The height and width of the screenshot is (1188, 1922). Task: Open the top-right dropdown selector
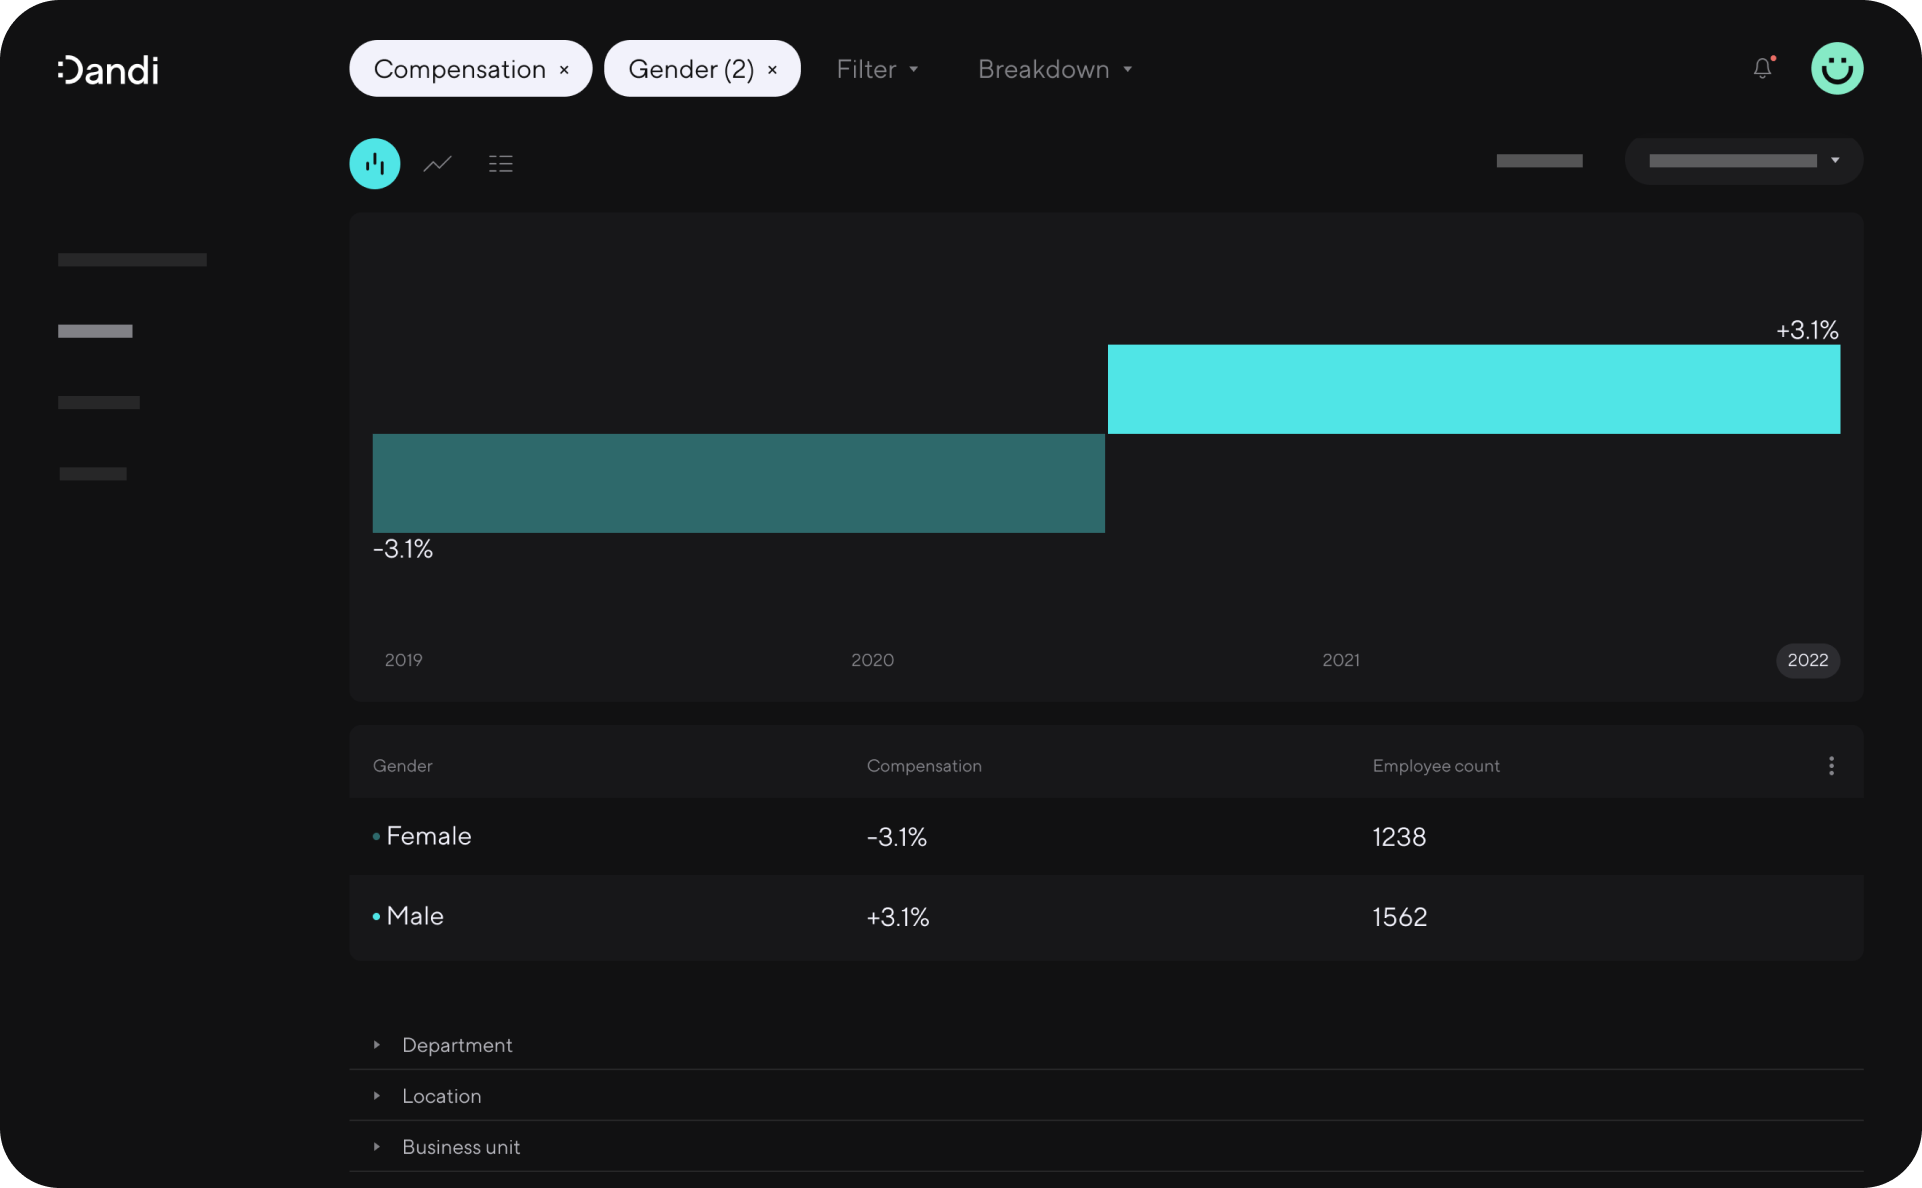(1743, 161)
